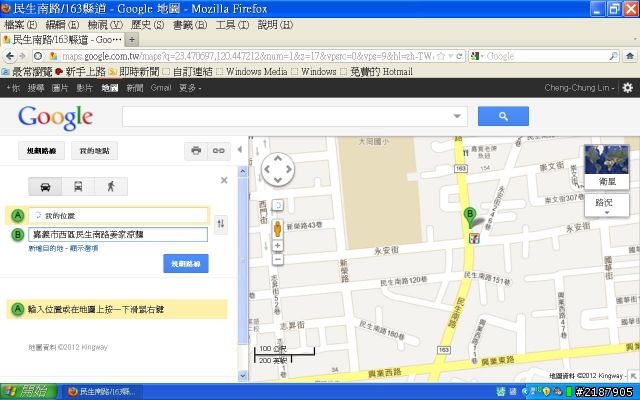Pan the map left with the navigation wheel
The width and height of the screenshot is (640, 400).
[267, 169]
